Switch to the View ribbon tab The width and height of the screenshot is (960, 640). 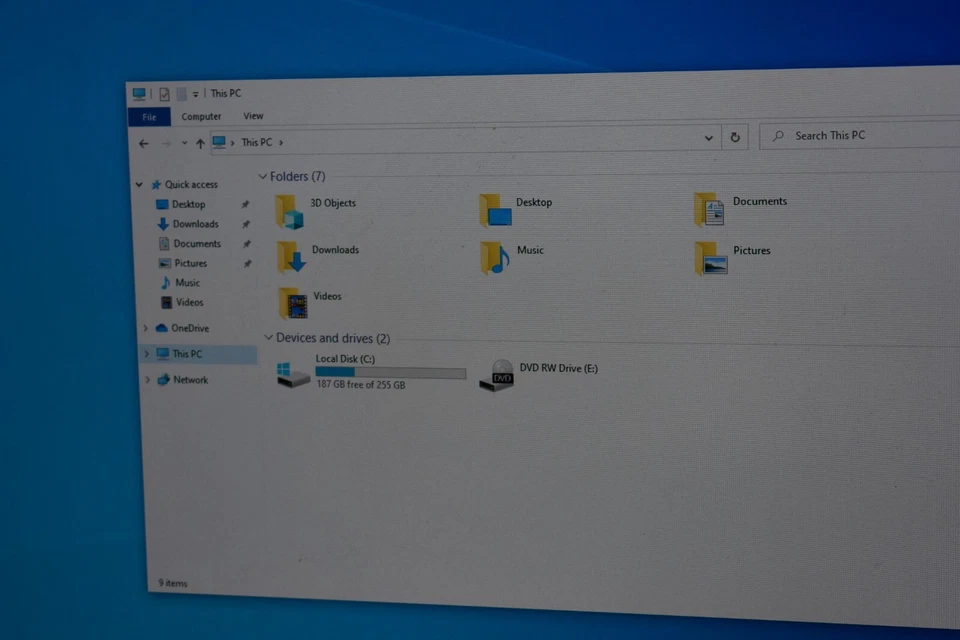[253, 116]
